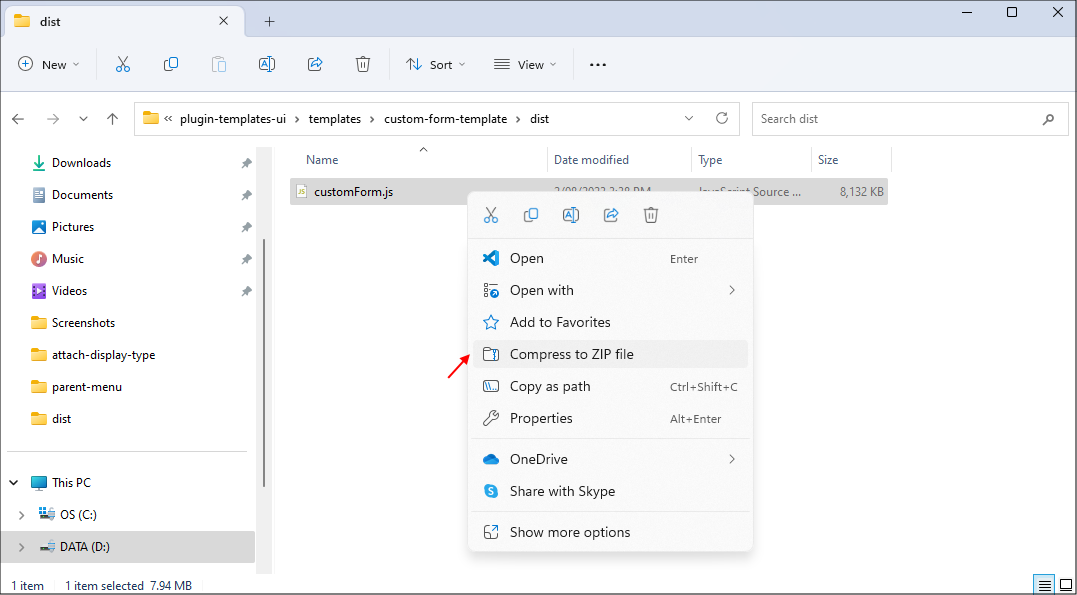The width and height of the screenshot is (1077, 595).
Task: Click the Rename icon in the context menu
Action: tap(571, 214)
